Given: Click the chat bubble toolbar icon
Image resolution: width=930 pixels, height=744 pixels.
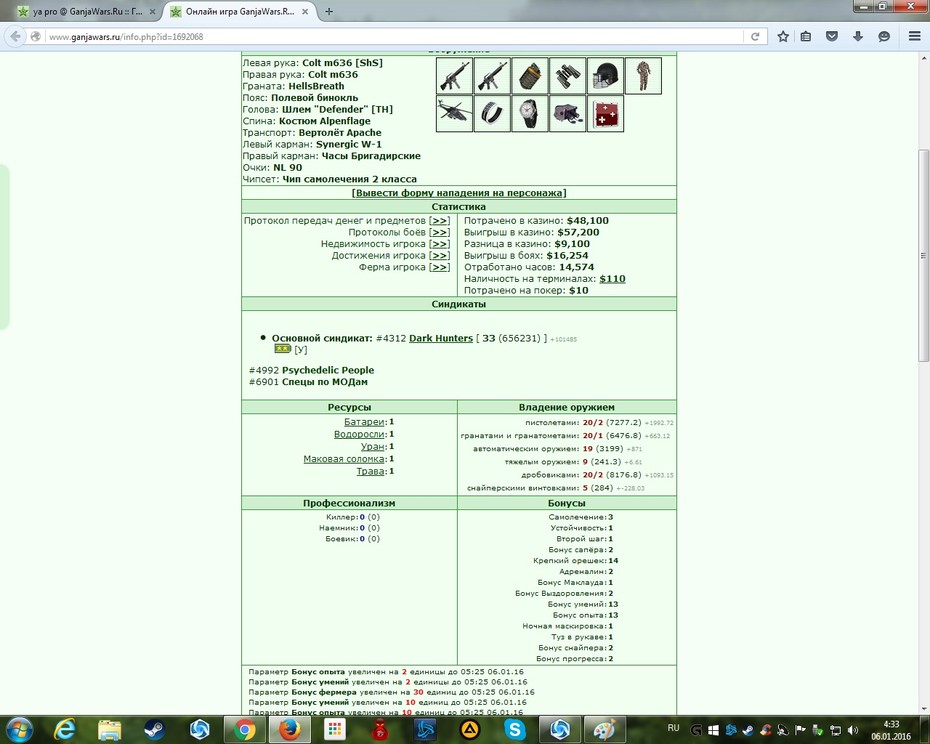Looking at the screenshot, I should [884, 36].
